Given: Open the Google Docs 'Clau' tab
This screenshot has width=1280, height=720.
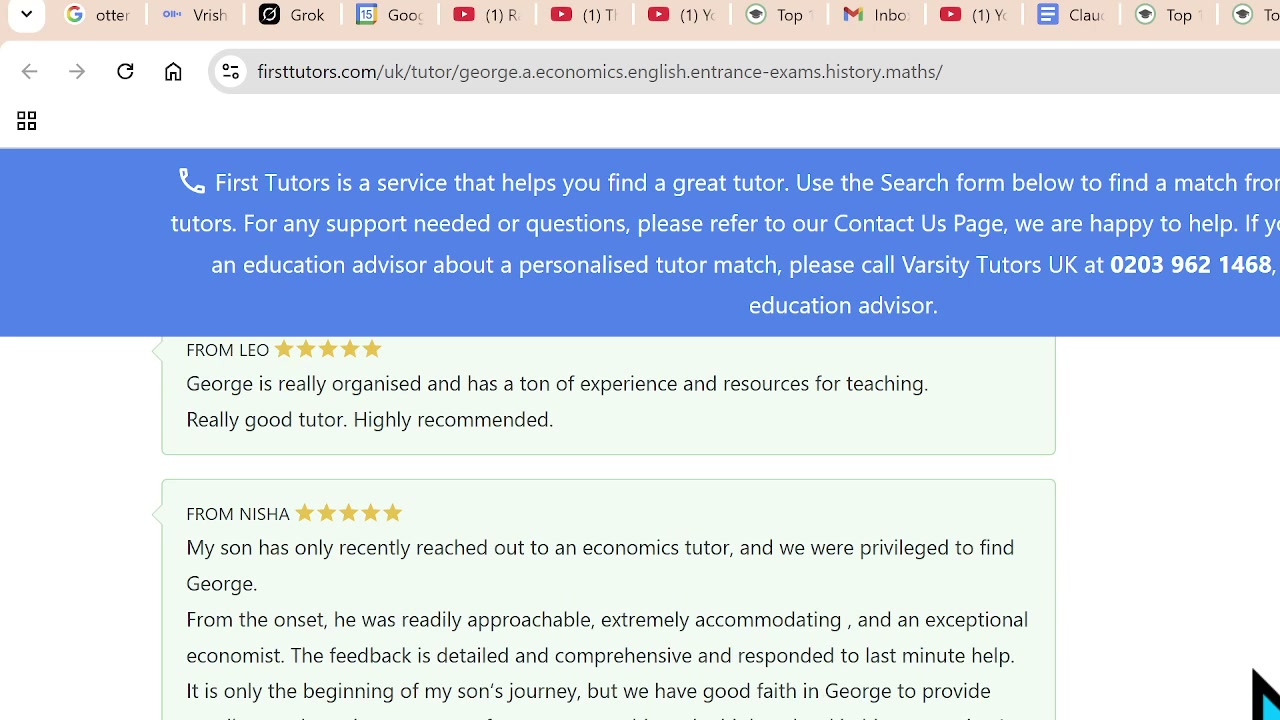Looking at the screenshot, I should 1070,15.
